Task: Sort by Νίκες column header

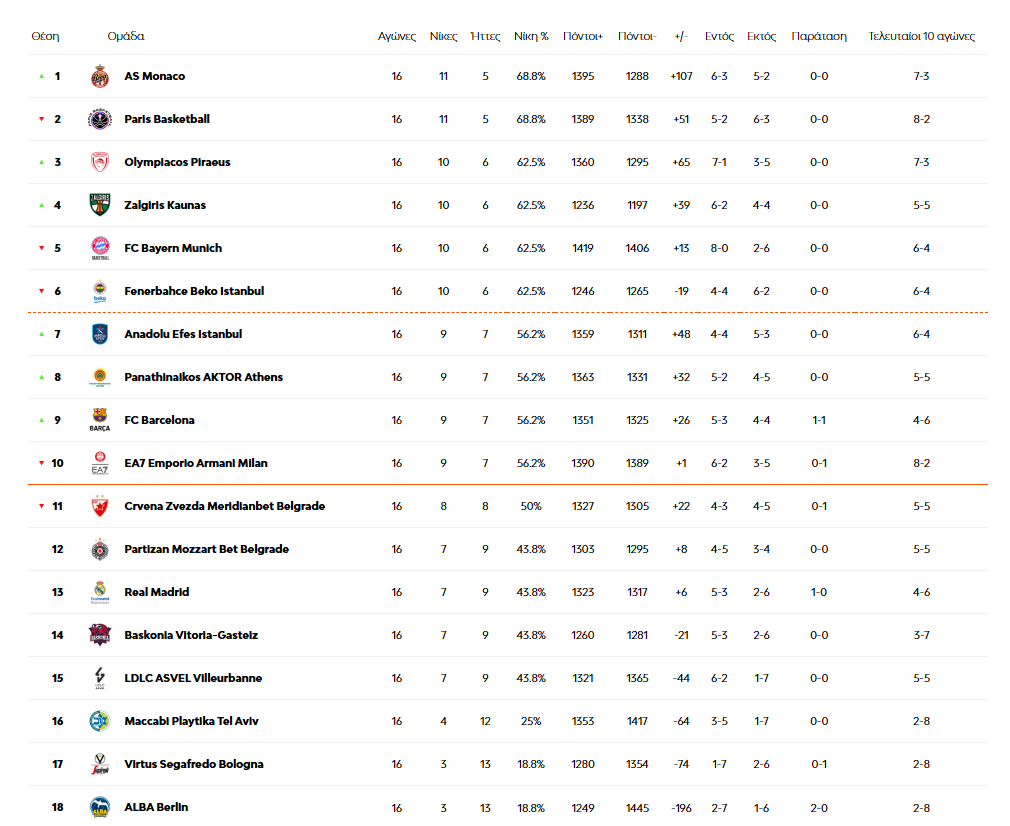Action: (x=443, y=36)
